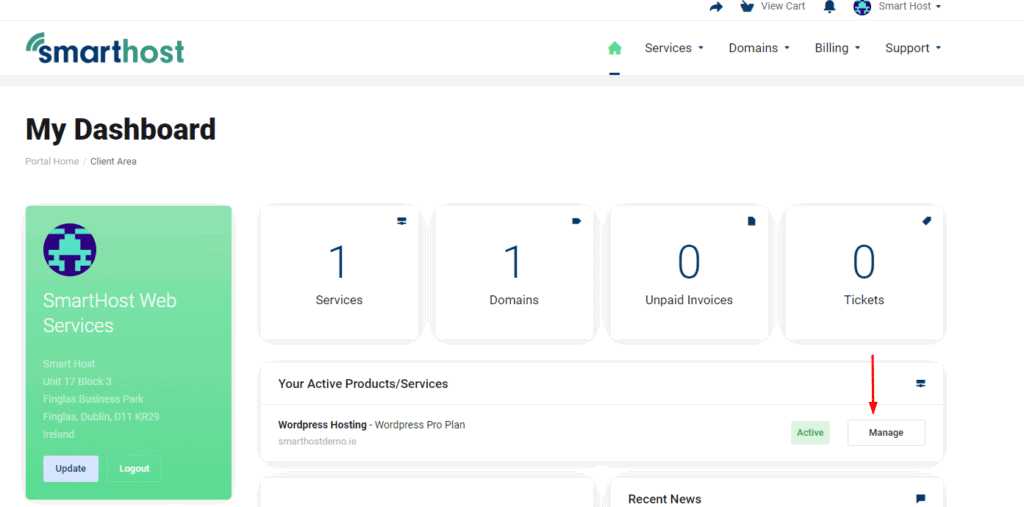Open the Tickets count card
Image resolution: width=1024 pixels, height=507 pixels.
point(864,273)
